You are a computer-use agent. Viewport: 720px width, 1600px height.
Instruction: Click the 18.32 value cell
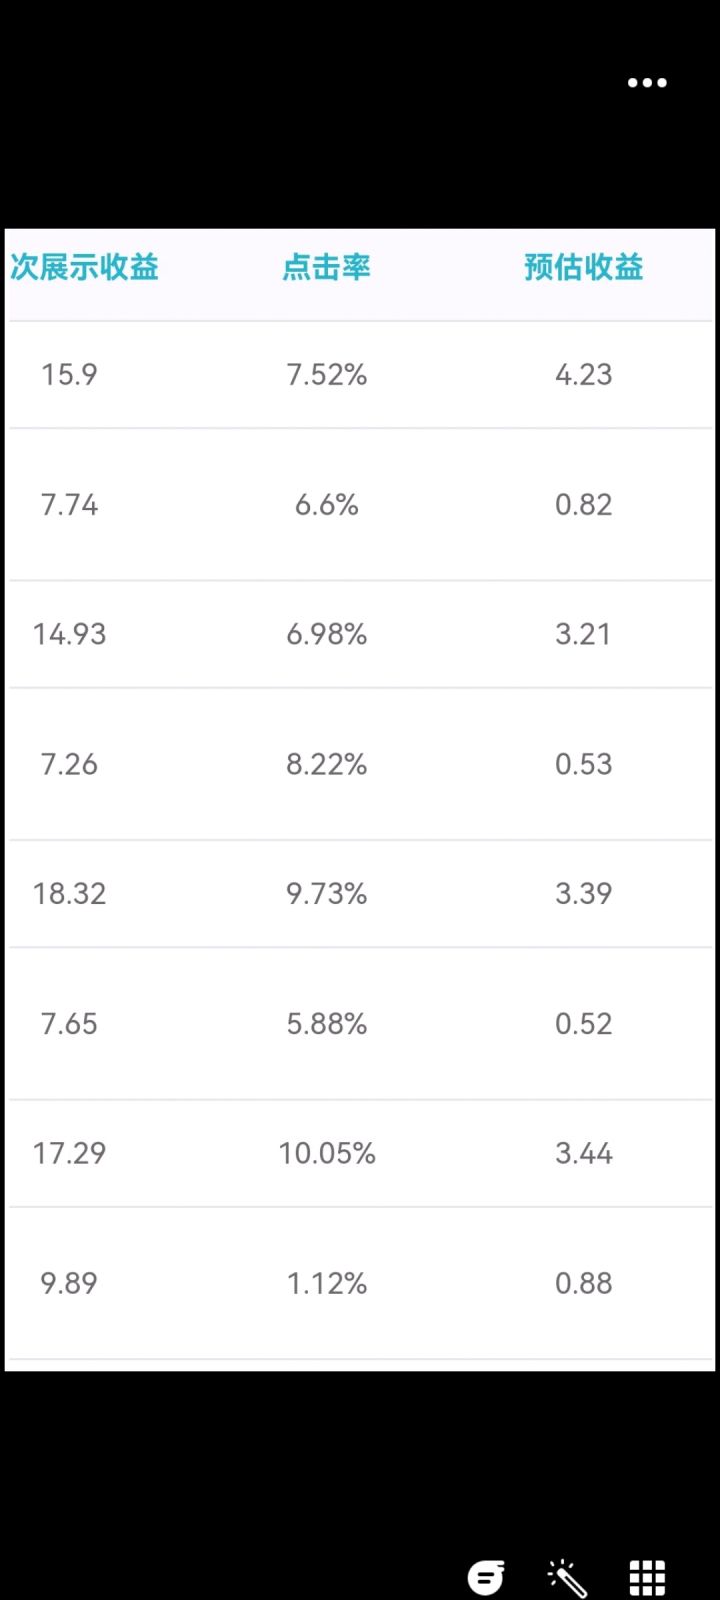coord(69,894)
